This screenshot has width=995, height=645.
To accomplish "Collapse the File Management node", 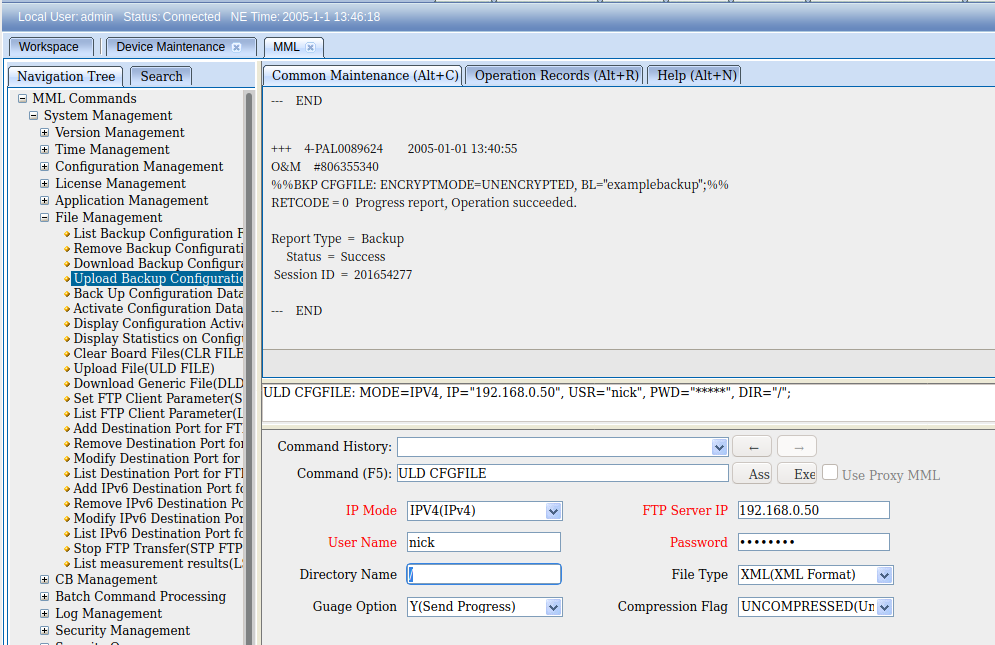I will [44, 218].
